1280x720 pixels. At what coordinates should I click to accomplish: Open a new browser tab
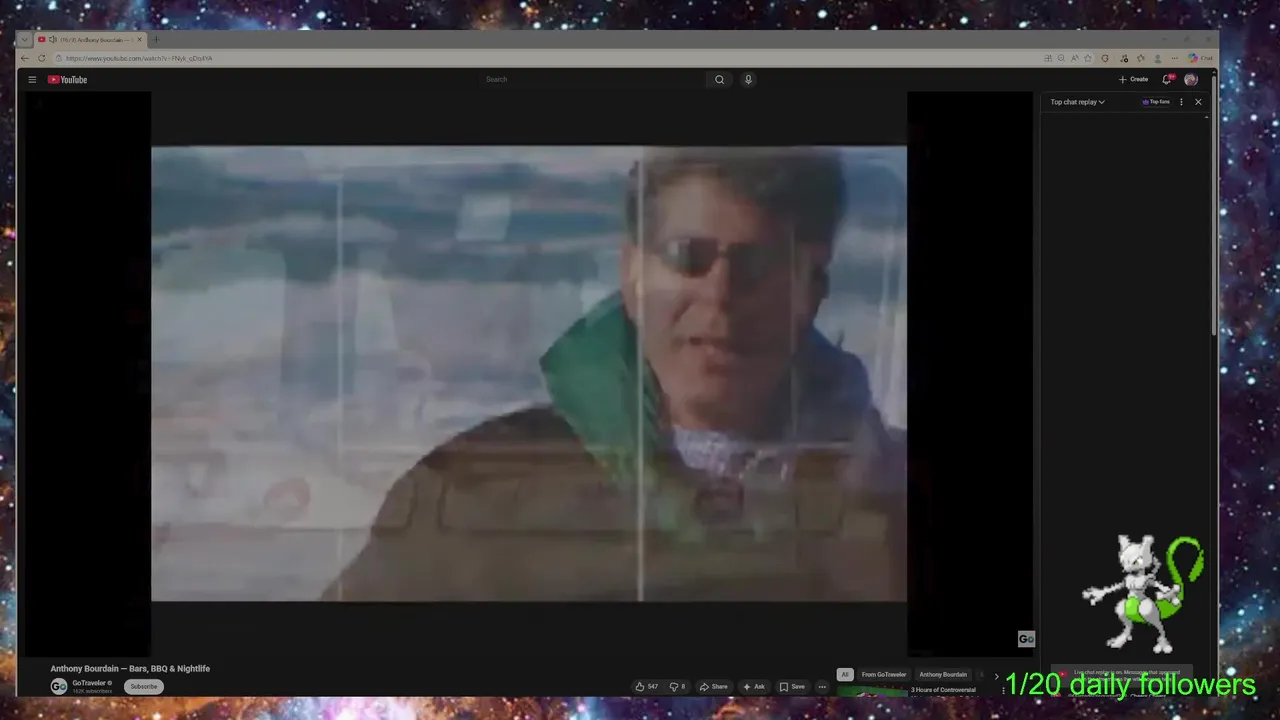click(156, 40)
